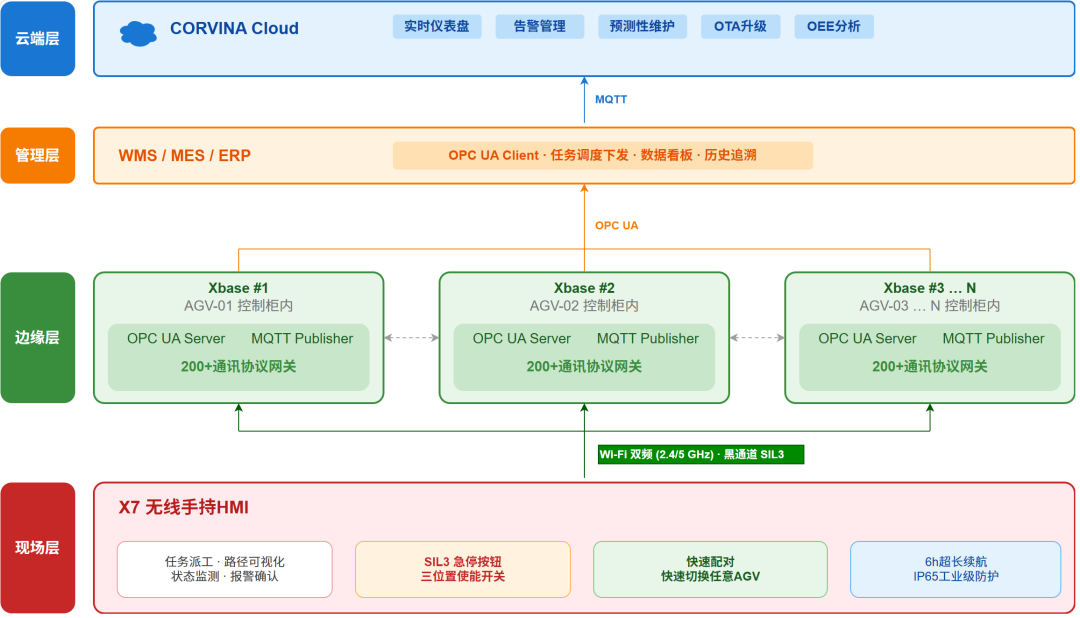Click the 快速配对 快速切换任意AGV card

coord(710,569)
